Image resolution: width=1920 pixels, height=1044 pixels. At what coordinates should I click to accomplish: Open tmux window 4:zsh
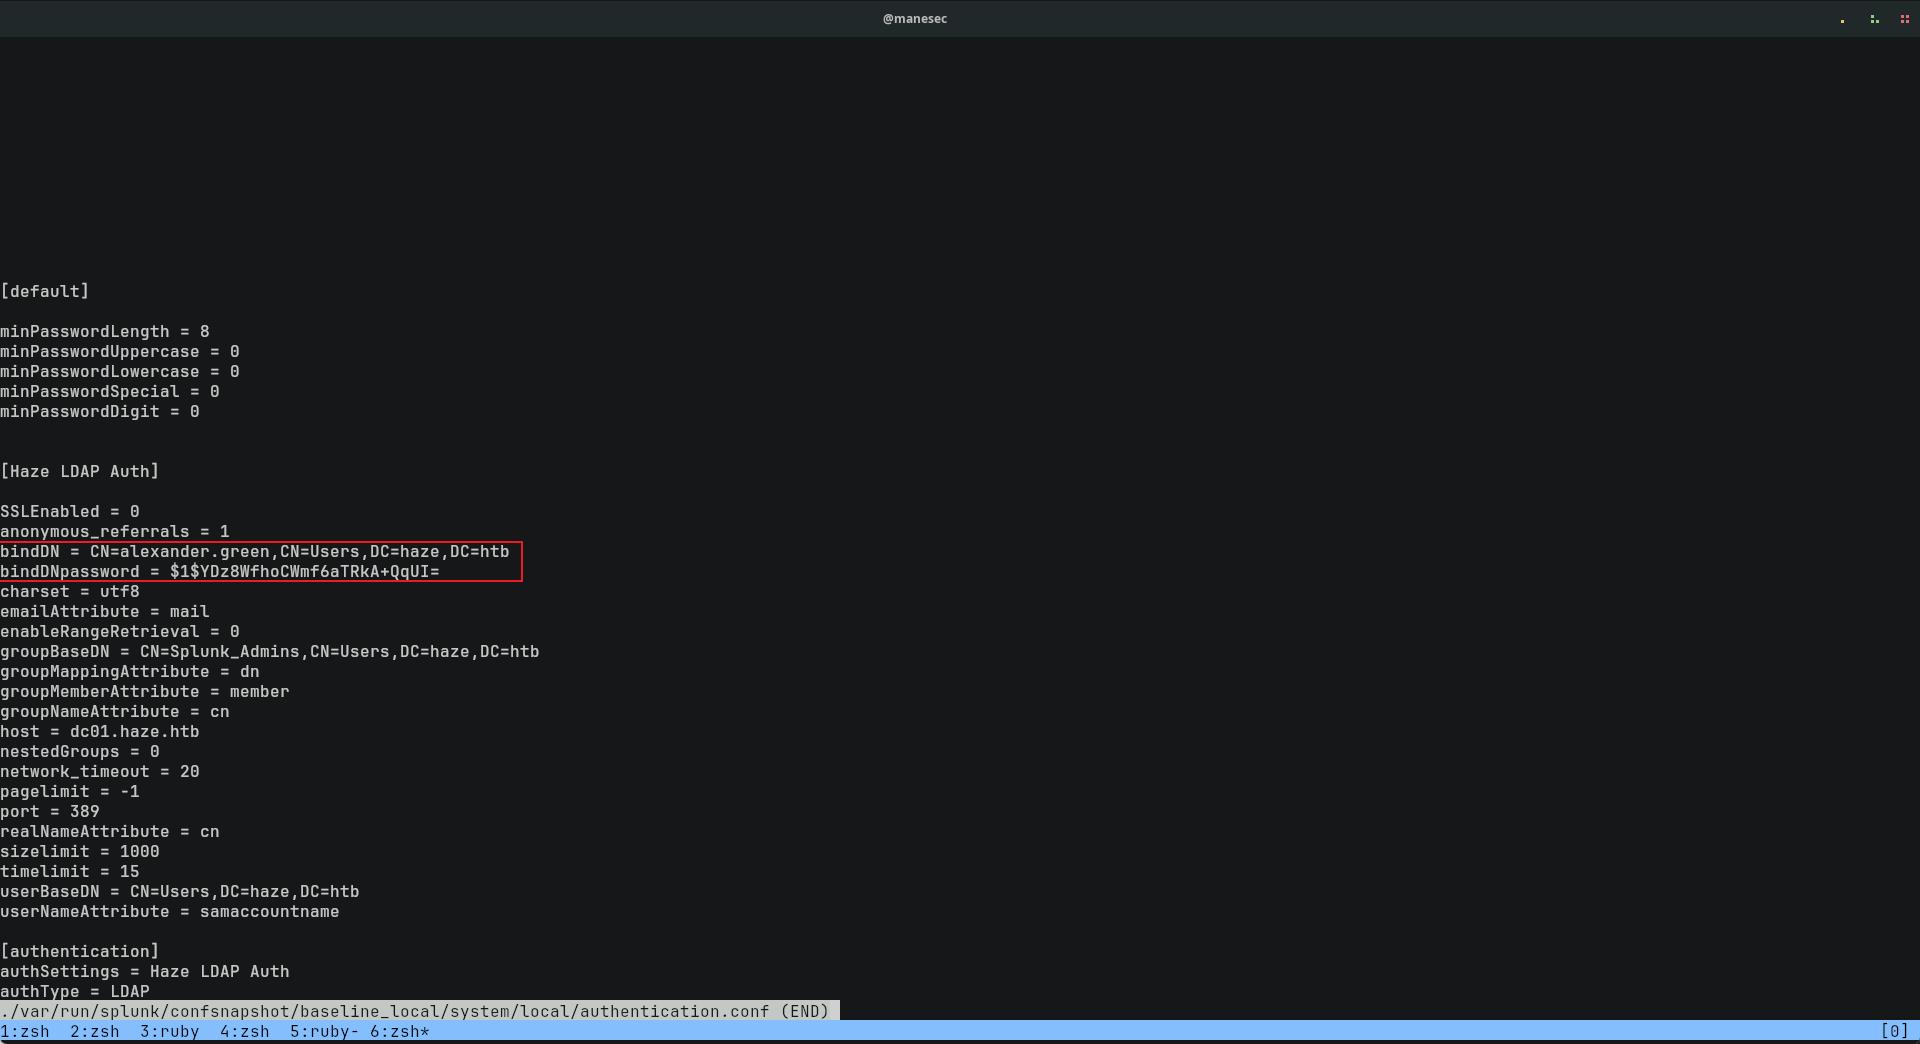[x=245, y=1032]
